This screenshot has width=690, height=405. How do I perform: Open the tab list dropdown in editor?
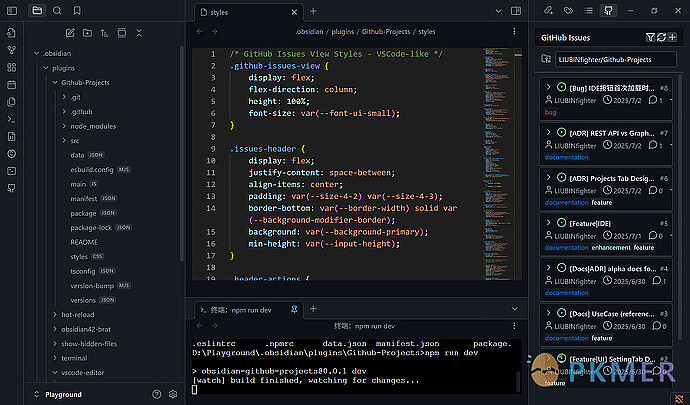click(x=498, y=11)
